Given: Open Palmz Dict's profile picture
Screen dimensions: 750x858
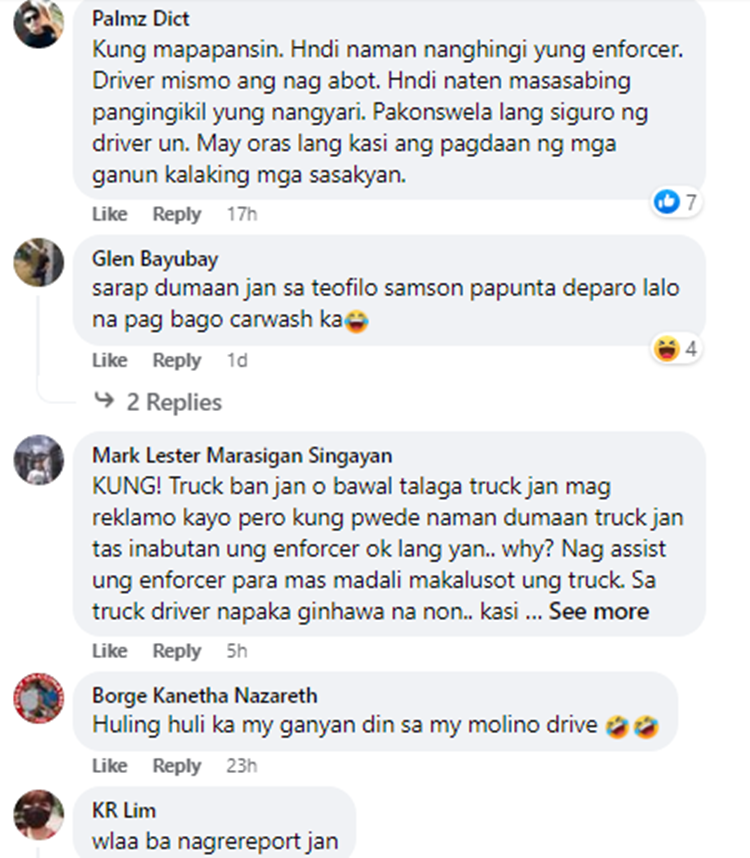Looking at the screenshot, I should [x=38, y=24].
